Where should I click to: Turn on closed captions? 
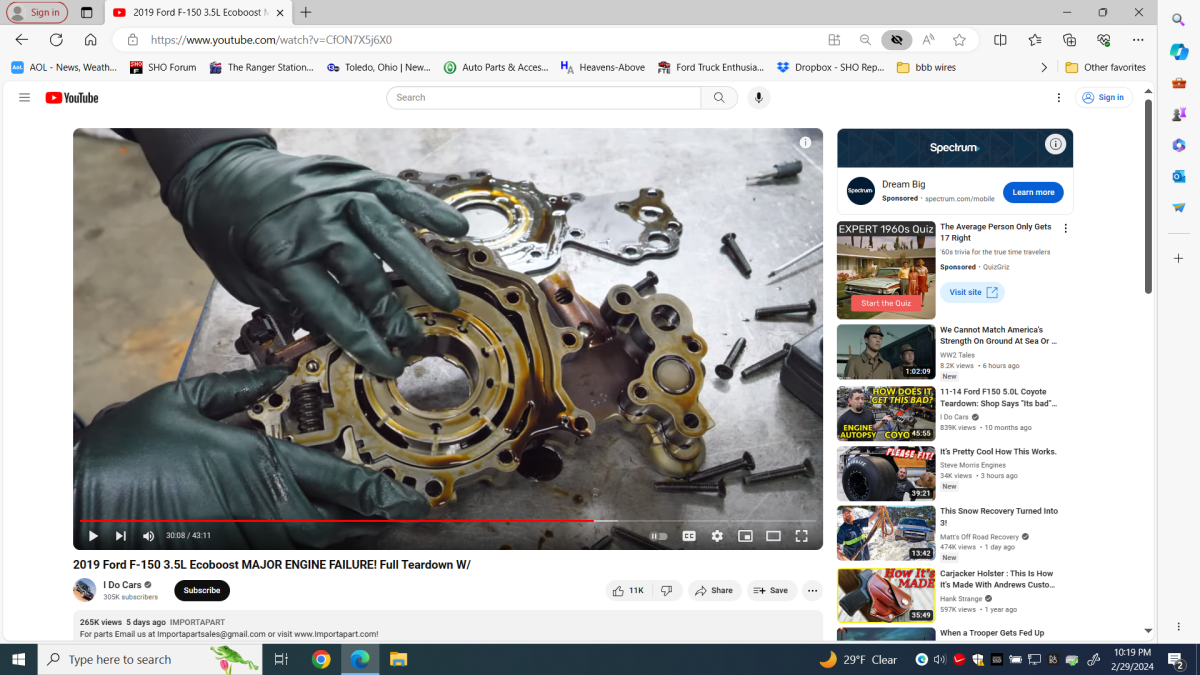coord(689,536)
